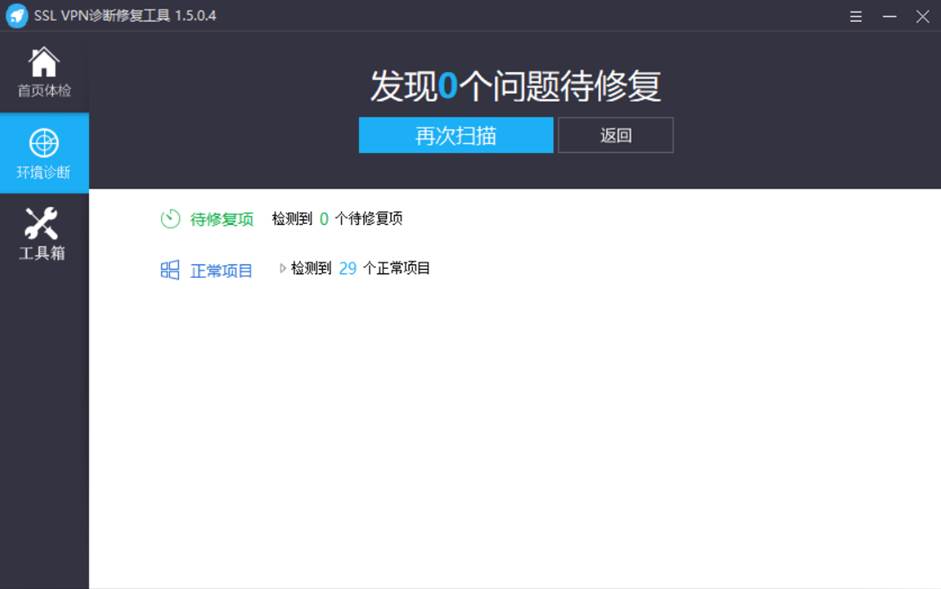The image size is (941, 589).
Task: Close the SSL VPN diagnostic tool
Action: point(922,16)
